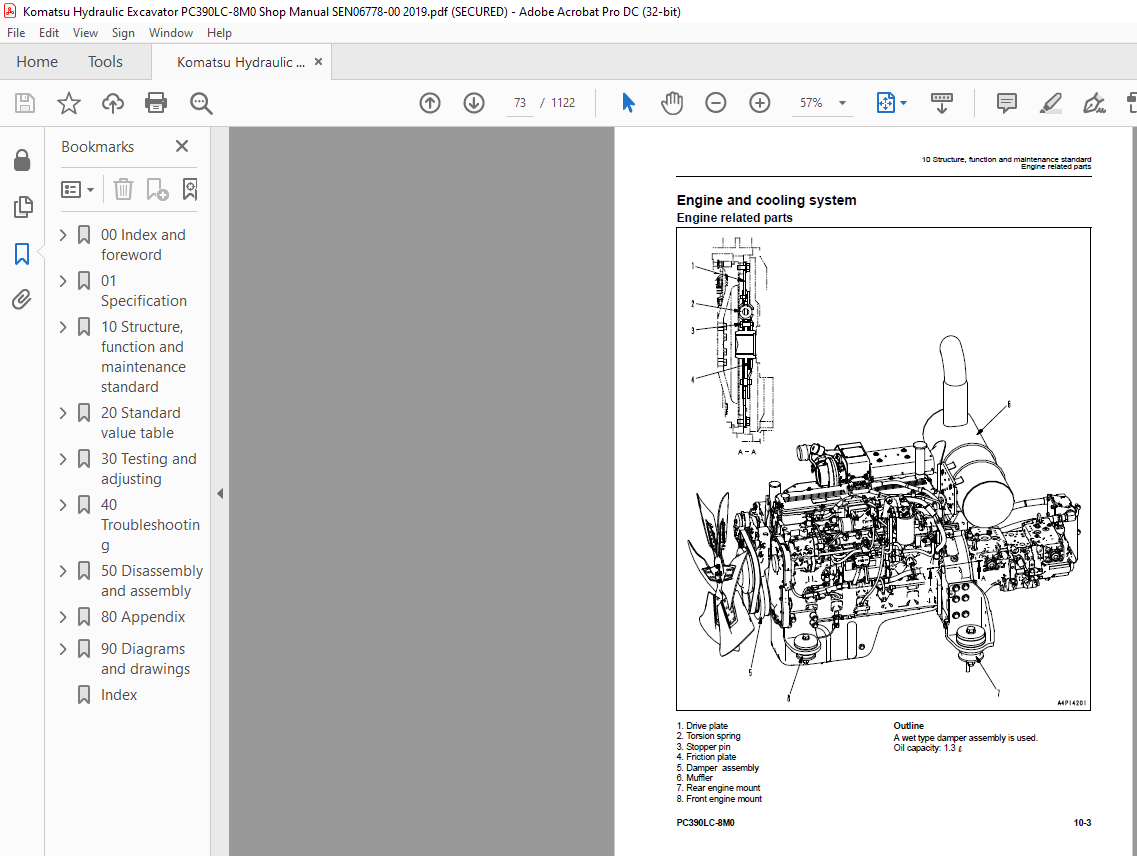This screenshot has width=1137, height=856.
Task: Jump to '80 Appendix' bookmark
Action: click(143, 617)
